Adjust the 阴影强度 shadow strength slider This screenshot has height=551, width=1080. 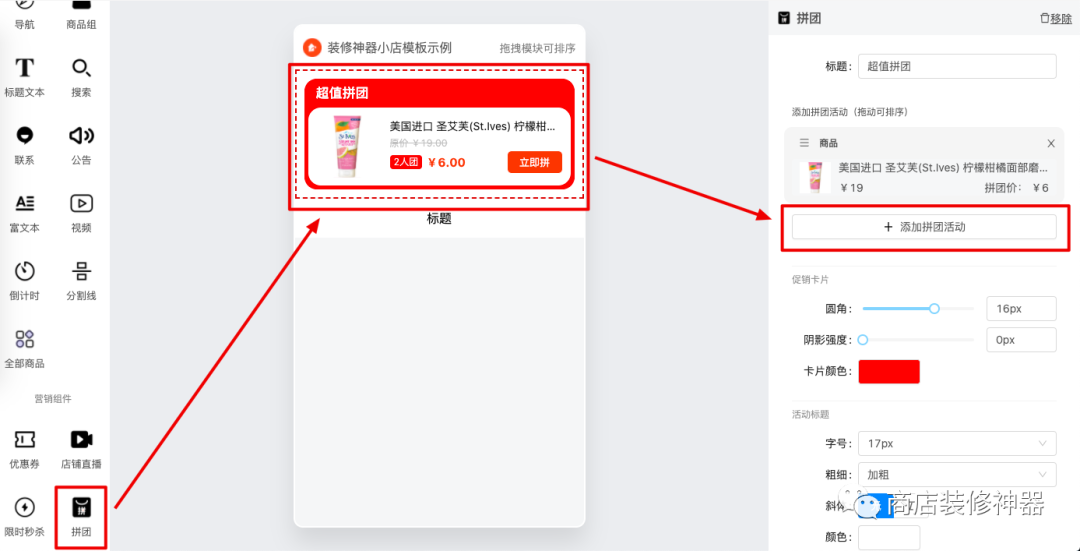[x=918, y=340]
